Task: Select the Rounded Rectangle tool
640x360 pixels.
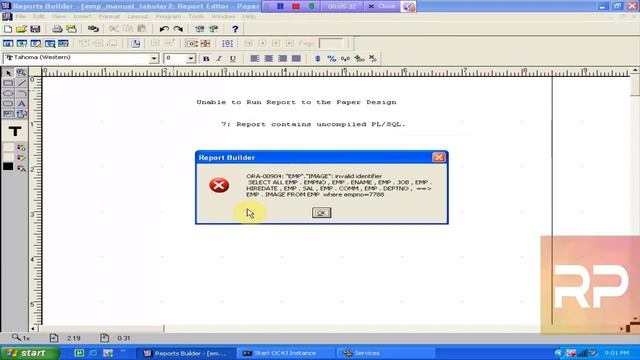Action: coord(8,103)
